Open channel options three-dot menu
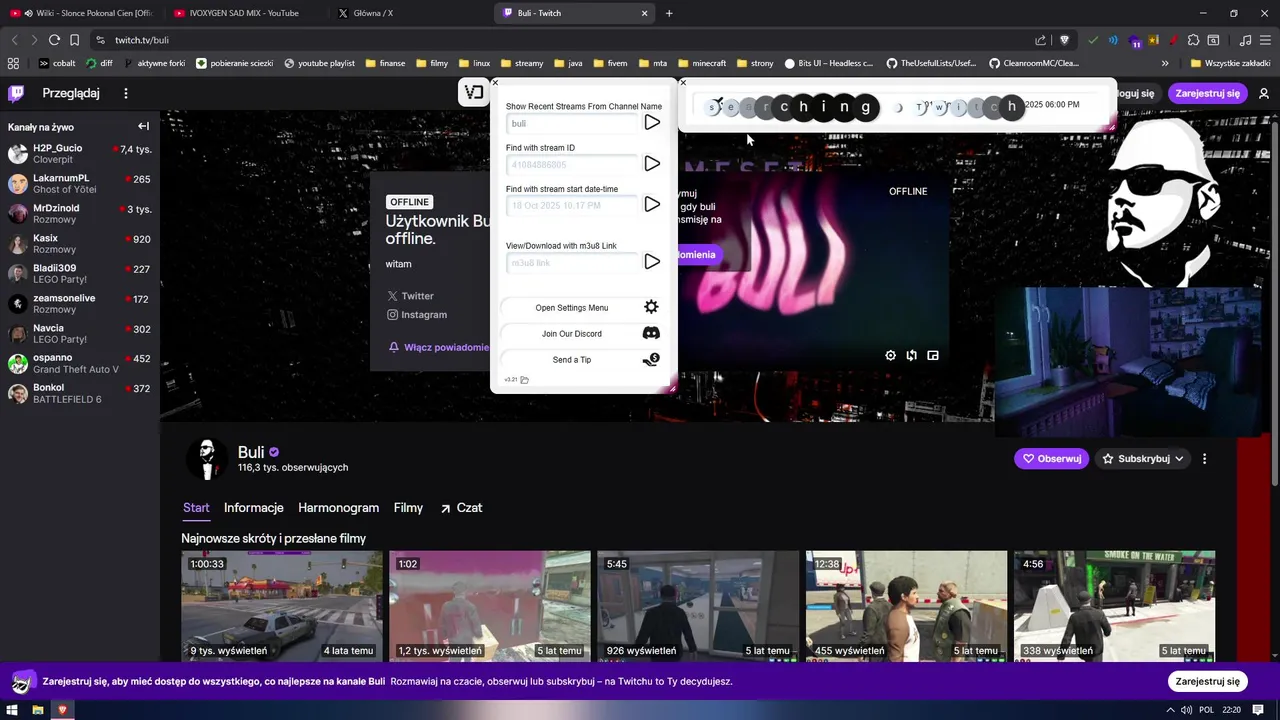 tap(1204, 459)
